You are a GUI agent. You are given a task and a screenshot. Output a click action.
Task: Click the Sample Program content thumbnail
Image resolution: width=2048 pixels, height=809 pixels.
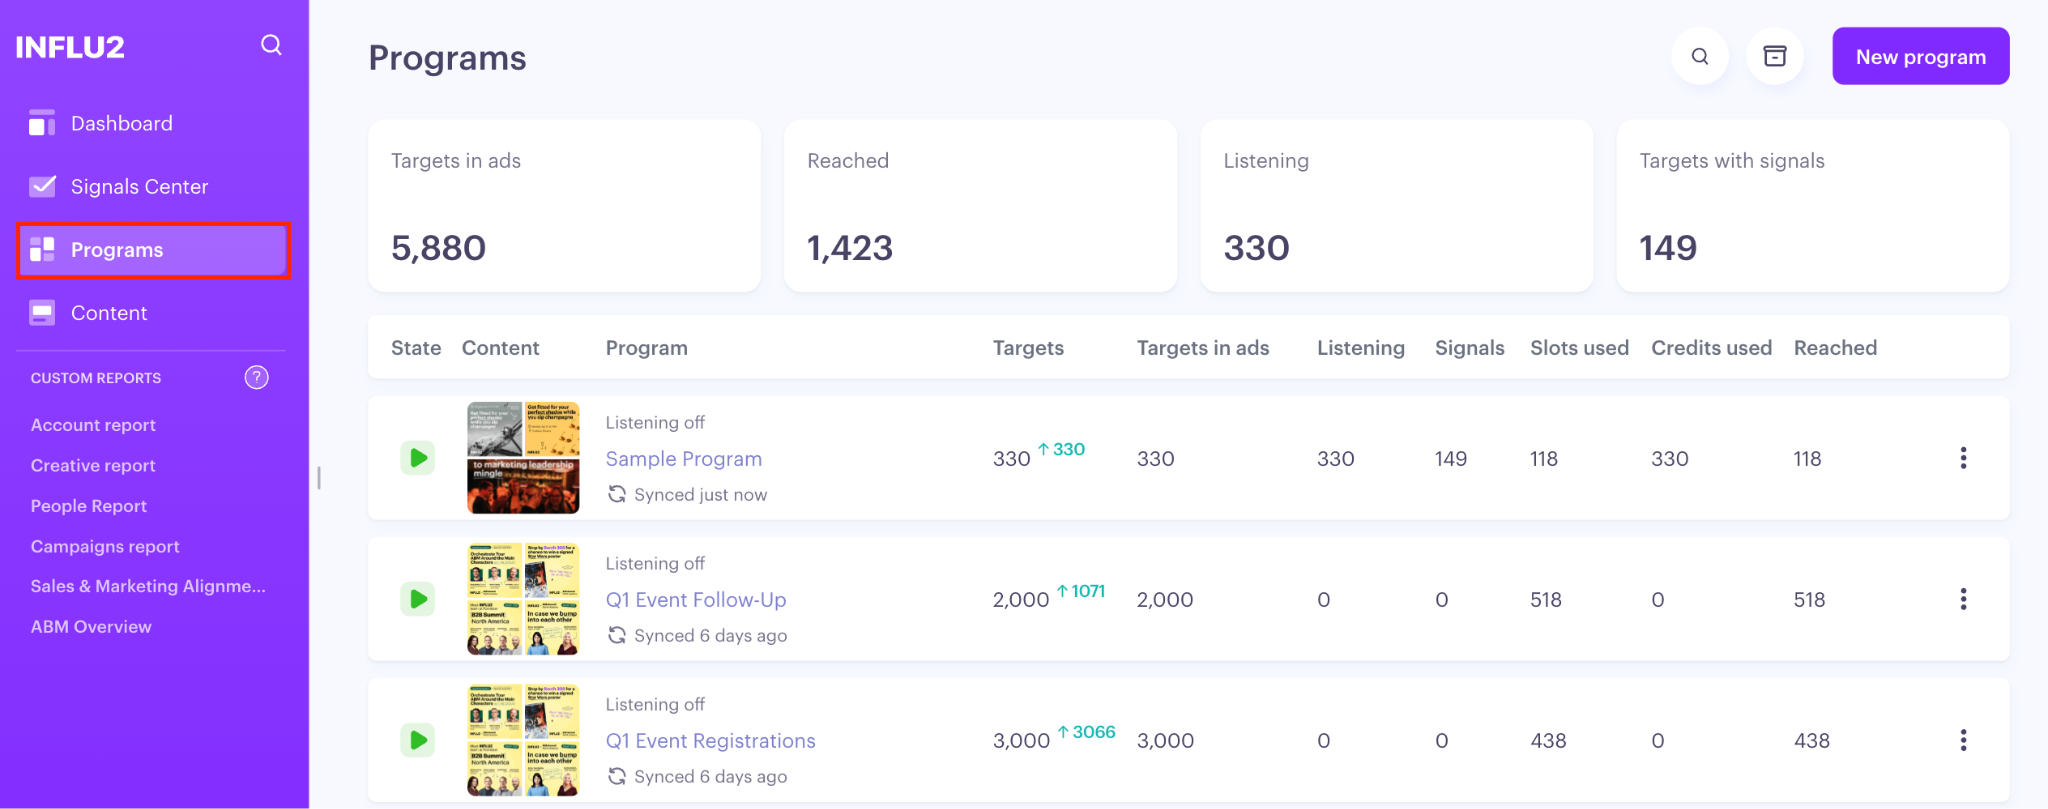pos(523,458)
